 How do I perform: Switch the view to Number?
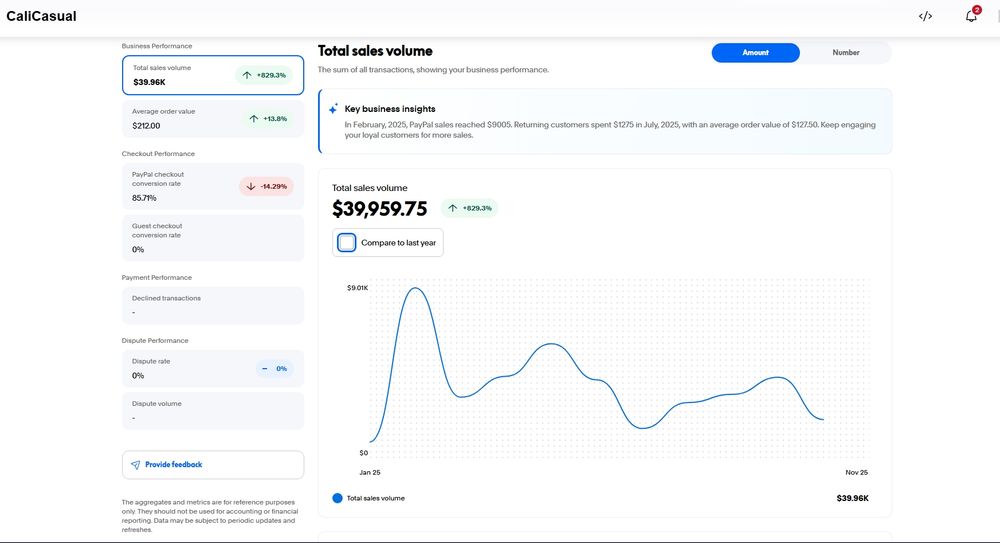pos(846,53)
